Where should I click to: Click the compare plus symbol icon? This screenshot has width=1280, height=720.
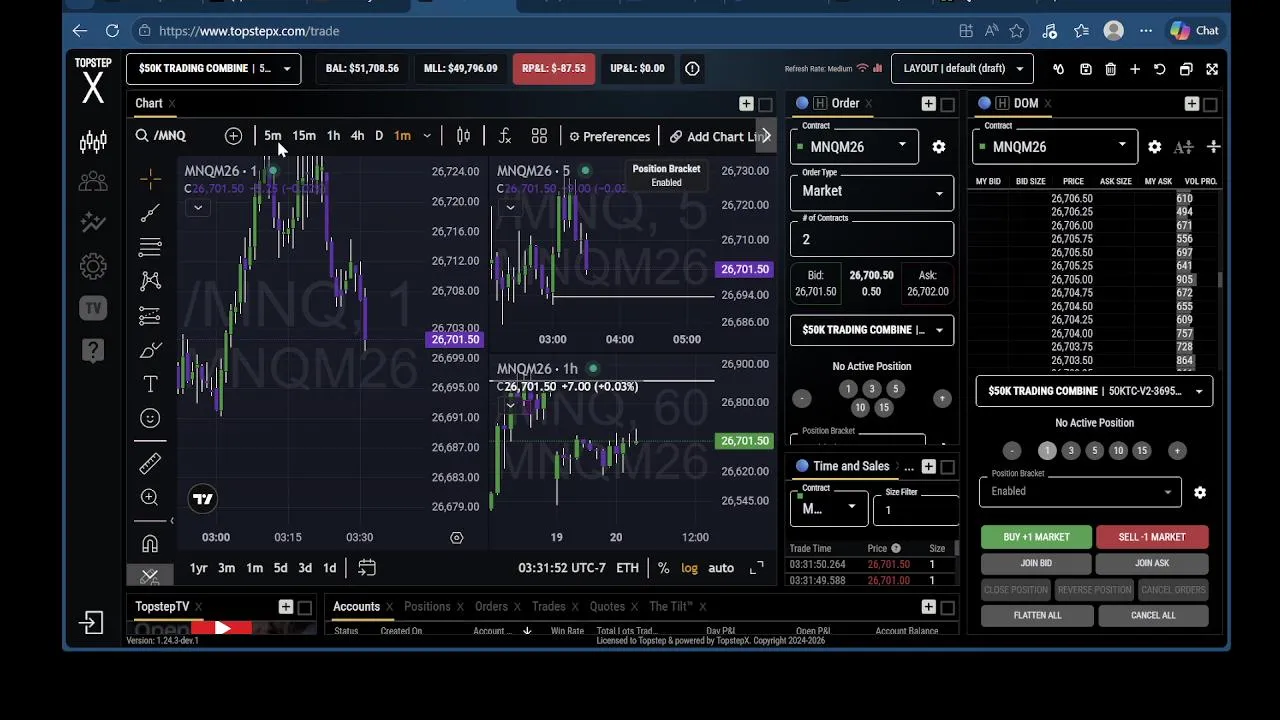(x=233, y=136)
